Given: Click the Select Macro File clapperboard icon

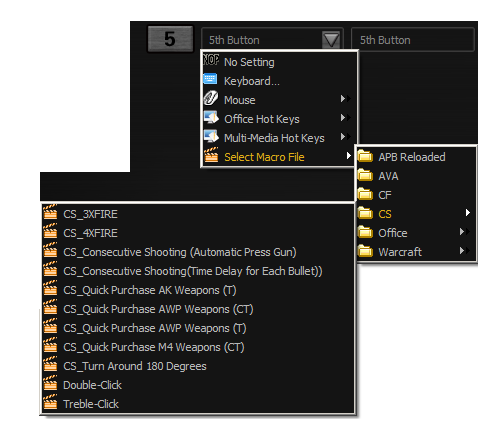Looking at the screenshot, I should (211, 155).
